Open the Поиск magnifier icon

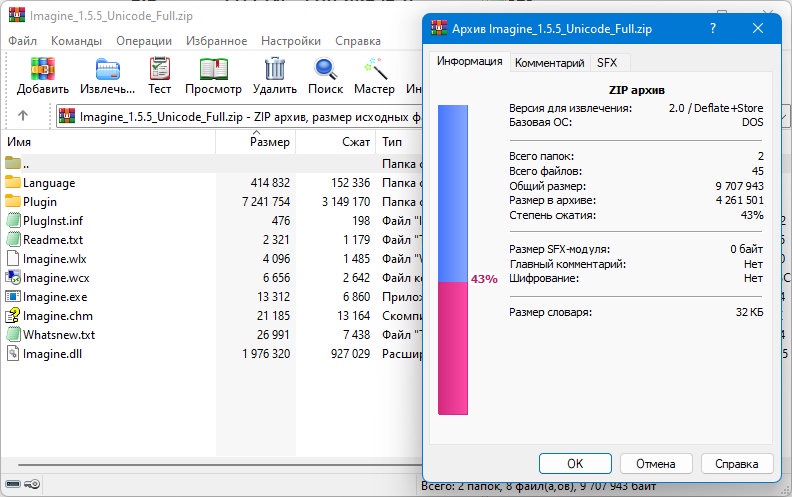[325, 69]
